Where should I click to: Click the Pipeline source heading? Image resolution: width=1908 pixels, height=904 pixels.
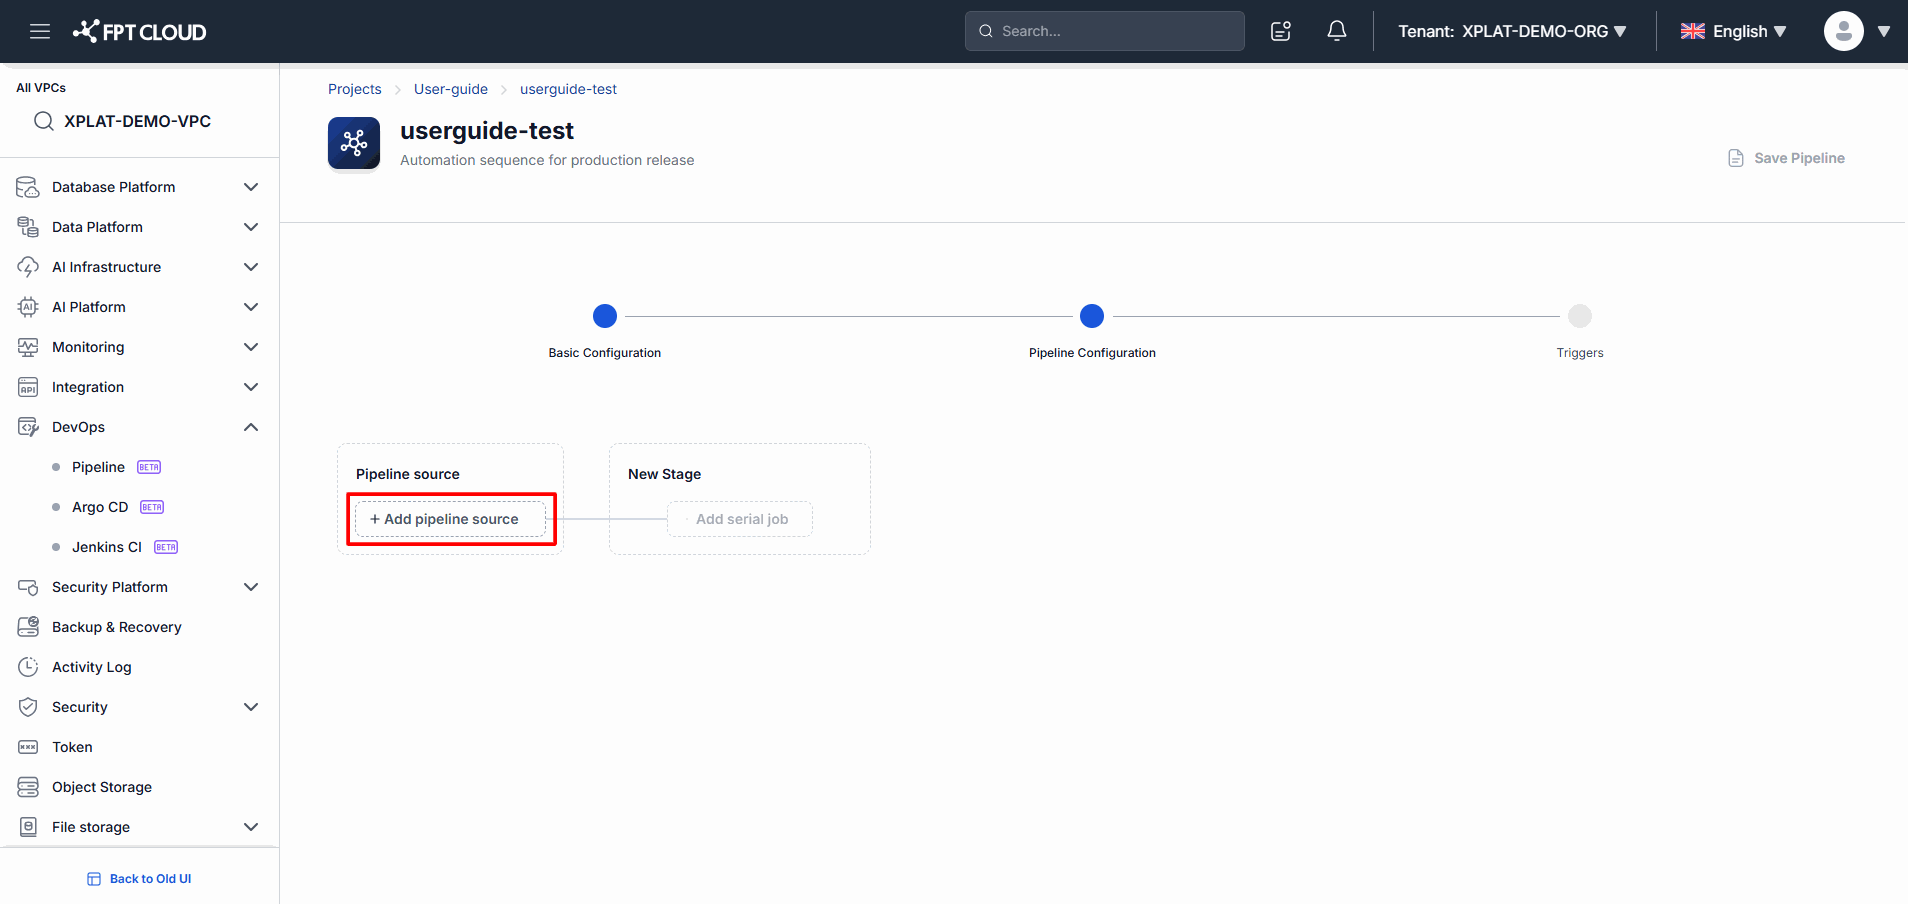pyautogui.click(x=408, y=474)
